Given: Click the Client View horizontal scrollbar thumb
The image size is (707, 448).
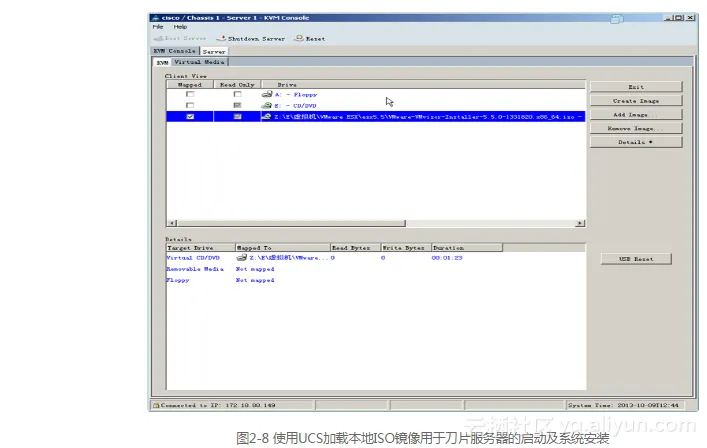Looking at the screenshot, I should click(x=291, y=223).
